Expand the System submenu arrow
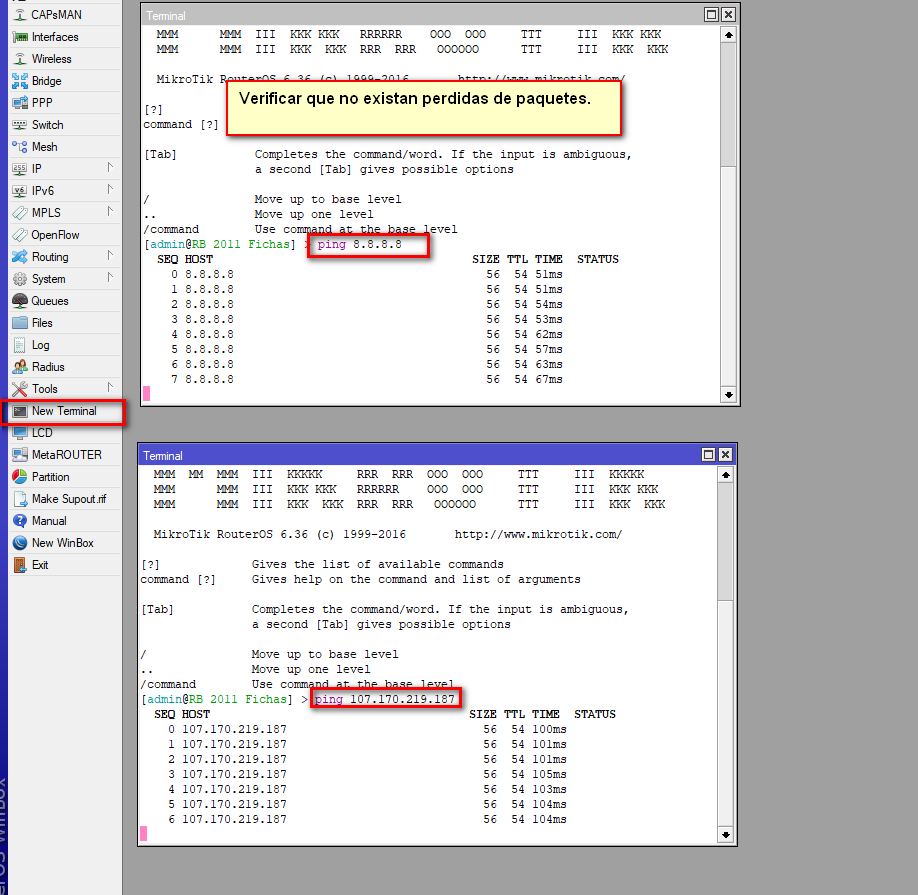Image resolution: width=918 pixels, height=895 pixels. point(110,278)
